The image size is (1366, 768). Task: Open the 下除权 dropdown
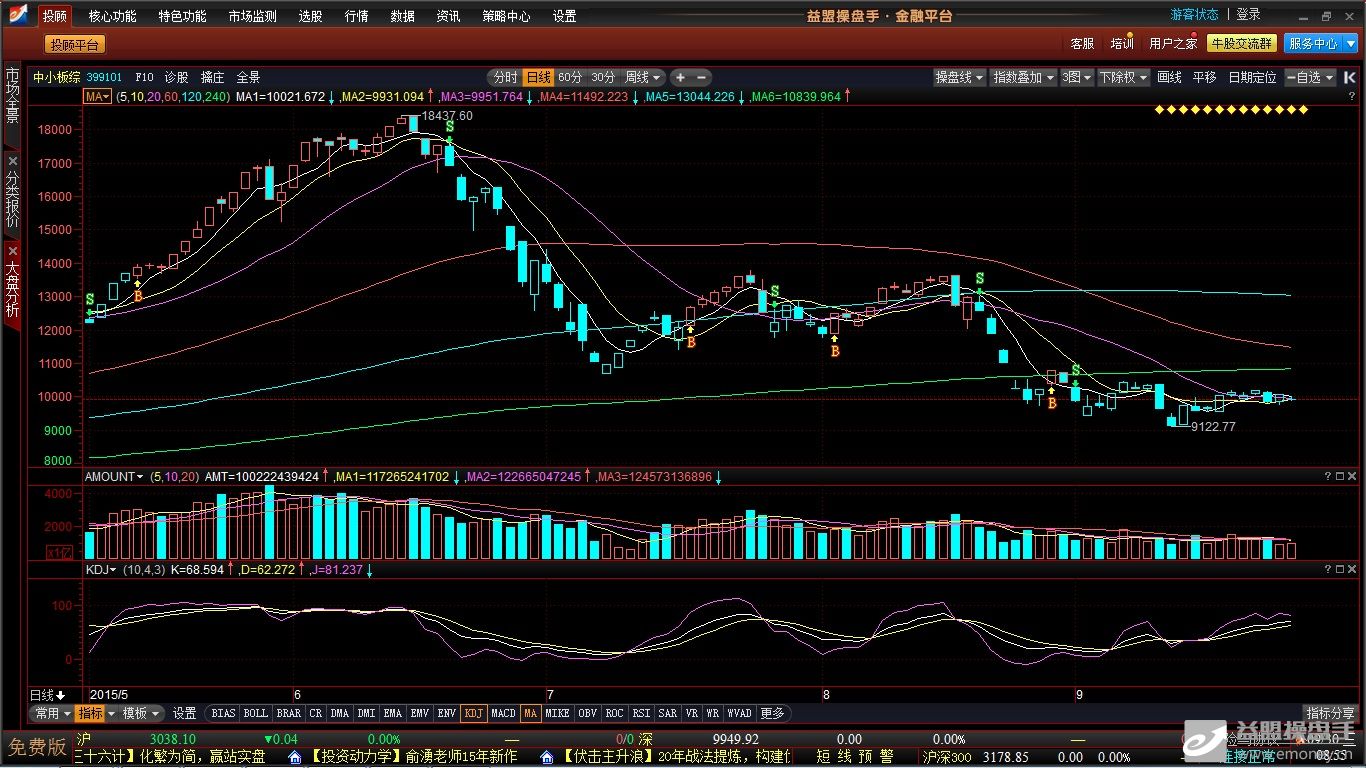coord(1123,77)
